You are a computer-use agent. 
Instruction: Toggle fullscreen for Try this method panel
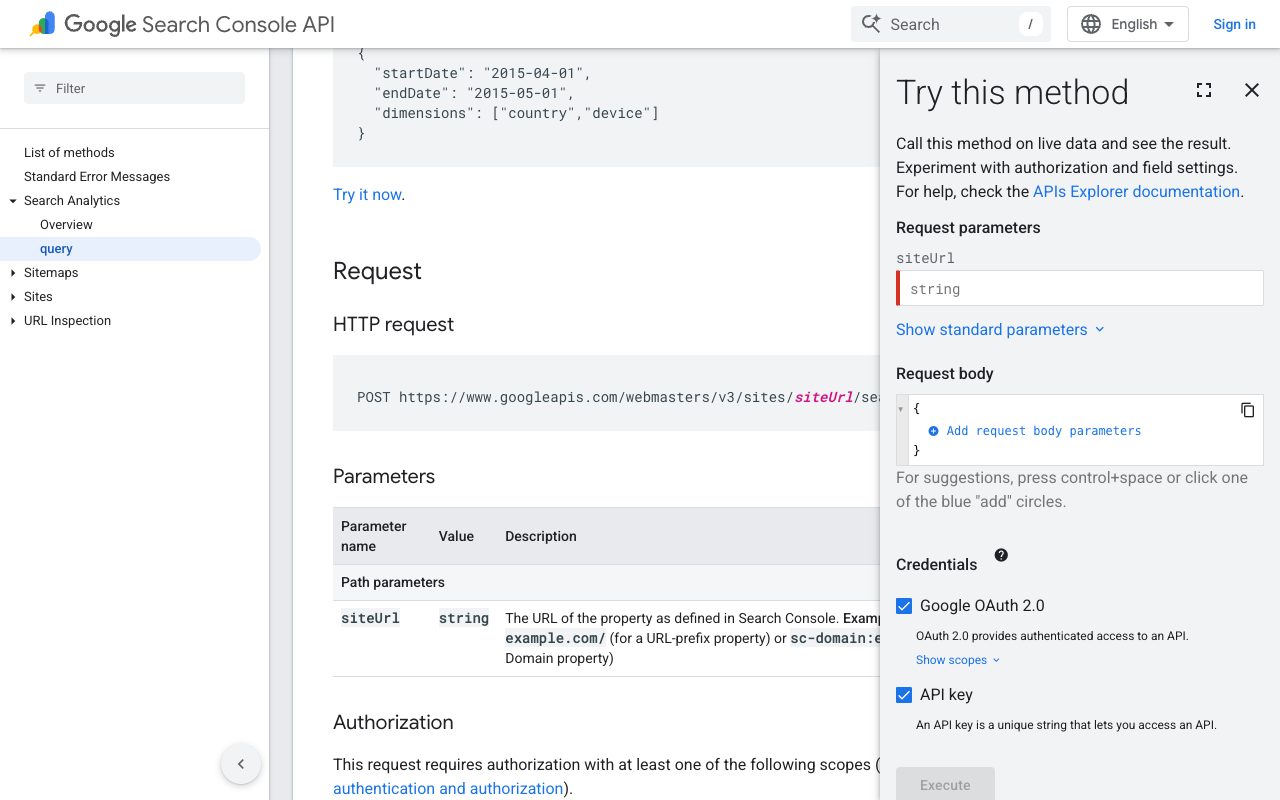click(x=1204, y=90)
